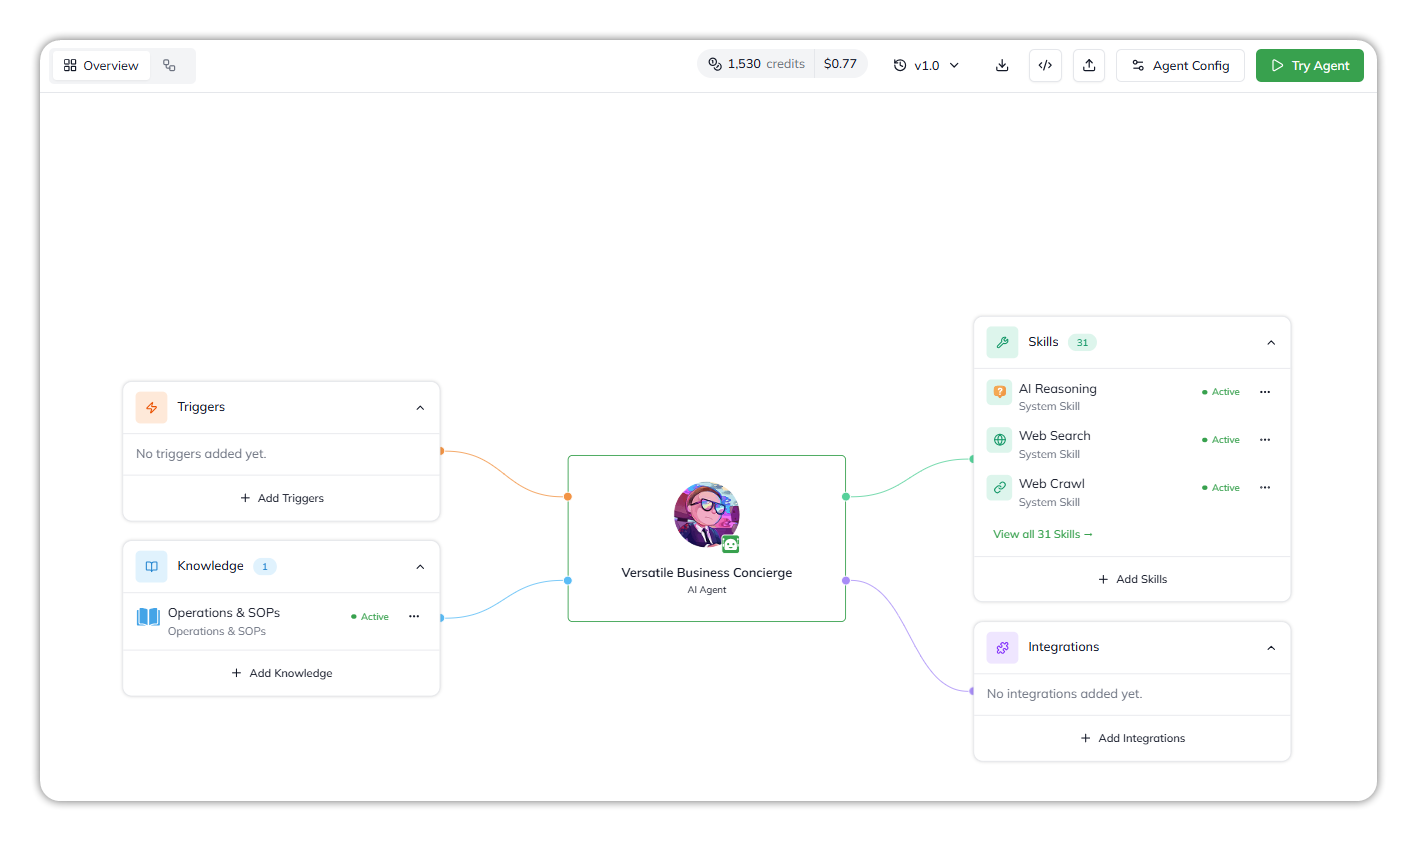Select the Versatile Business Concierge agent name

(x=707, y=573)
